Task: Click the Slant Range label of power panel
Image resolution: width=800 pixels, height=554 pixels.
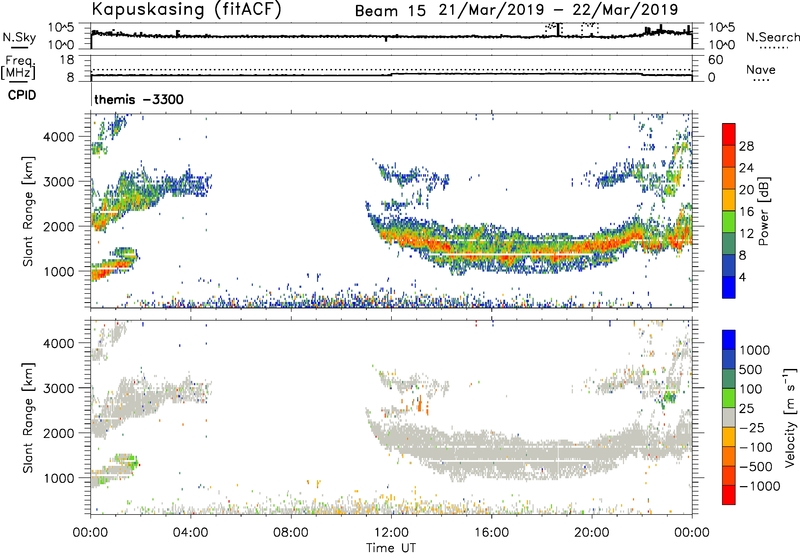Action: point(28,211)
